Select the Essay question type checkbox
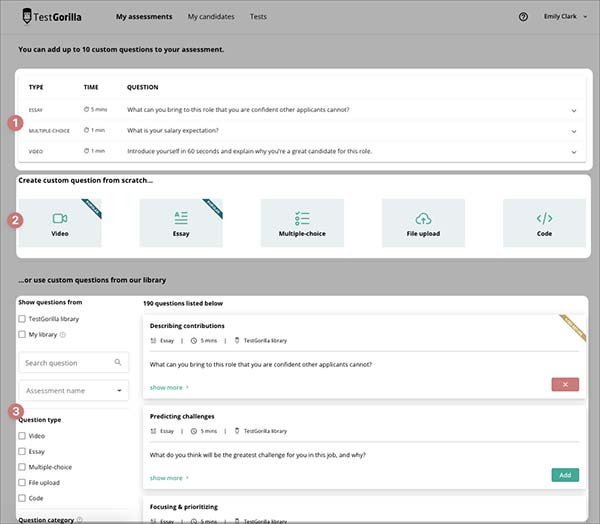This screenshot has width=600, height=524. 22,451
